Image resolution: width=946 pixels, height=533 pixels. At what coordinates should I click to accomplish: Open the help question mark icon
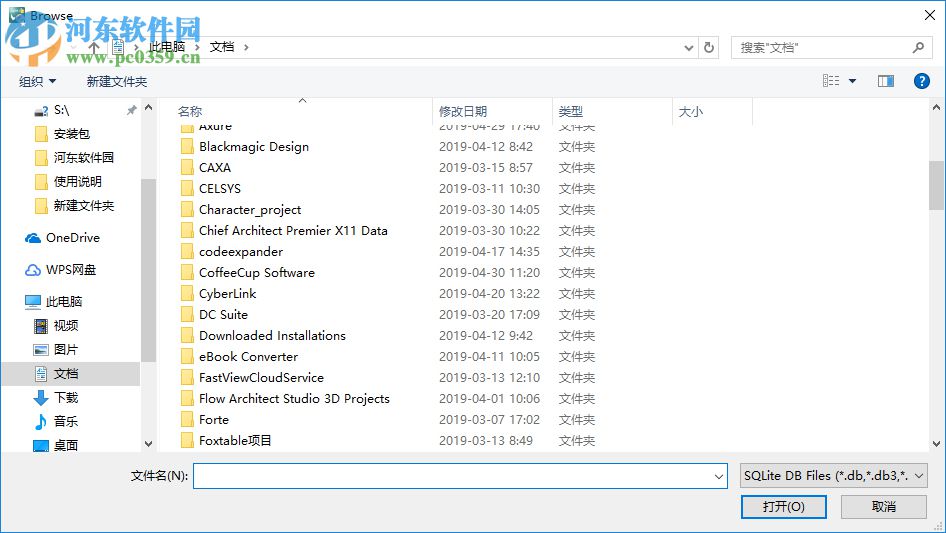921,81
